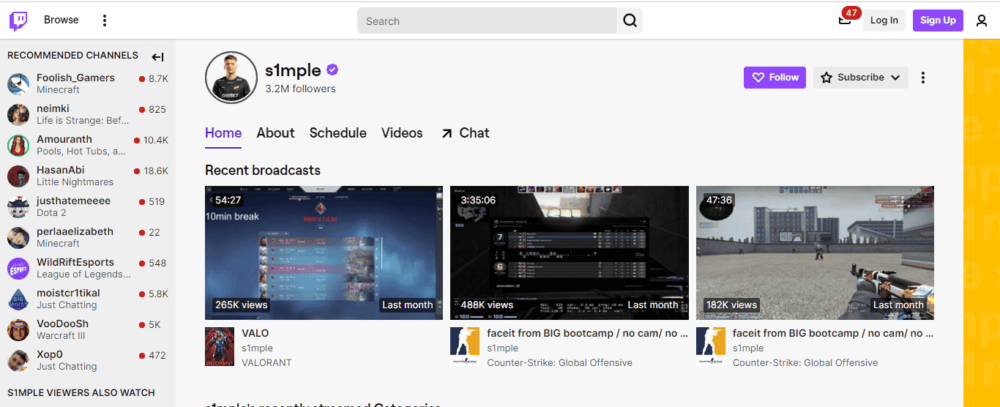This screenshot has width=1000, height=407.
Task: Click the Amouranth channel name
Action: [64, 139]
